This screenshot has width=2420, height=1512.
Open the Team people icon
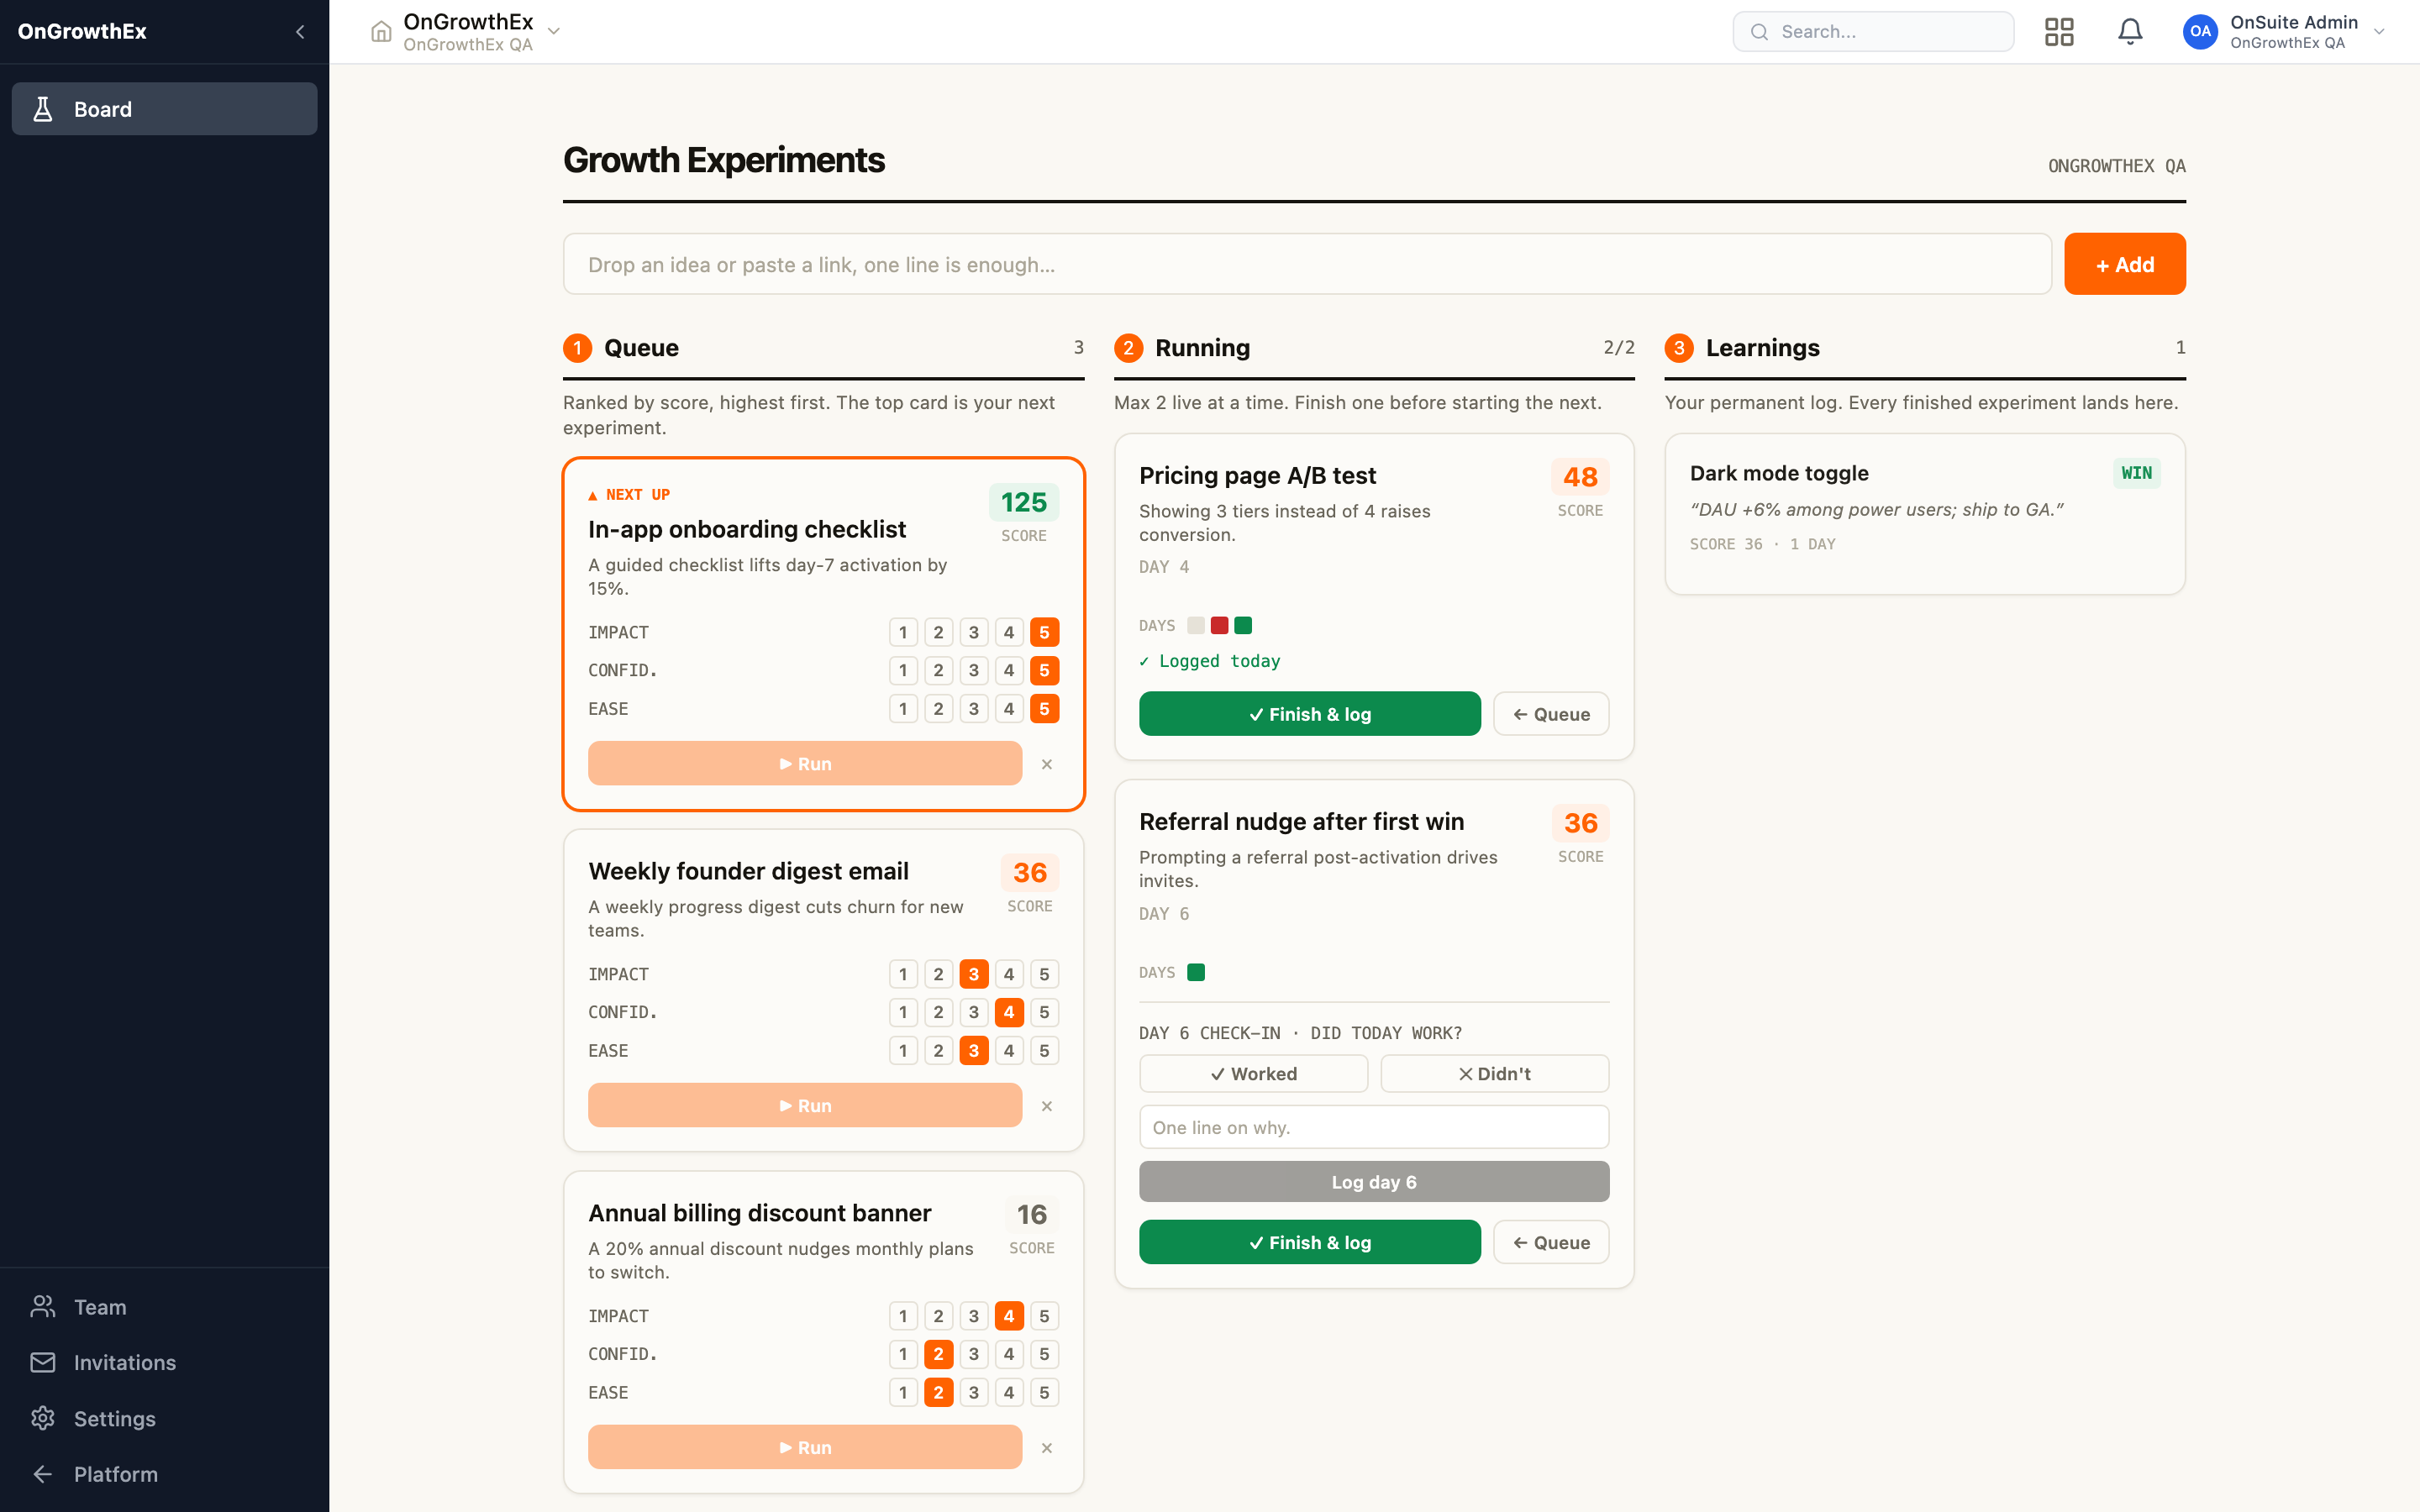[43, 1307]
